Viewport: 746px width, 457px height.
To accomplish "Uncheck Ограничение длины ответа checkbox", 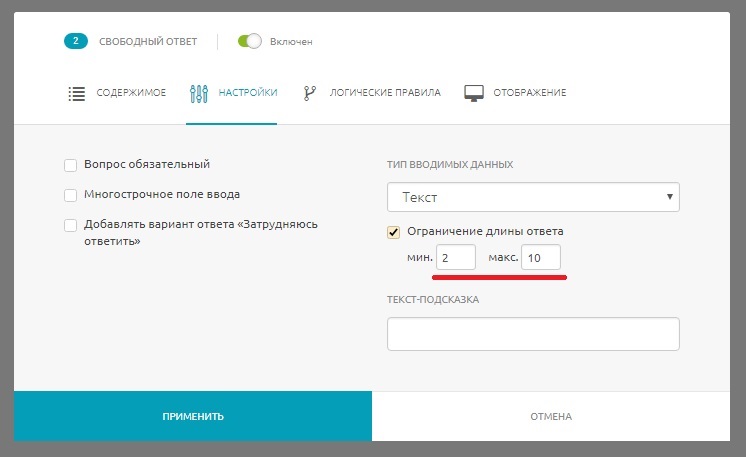I will point(393,232).
